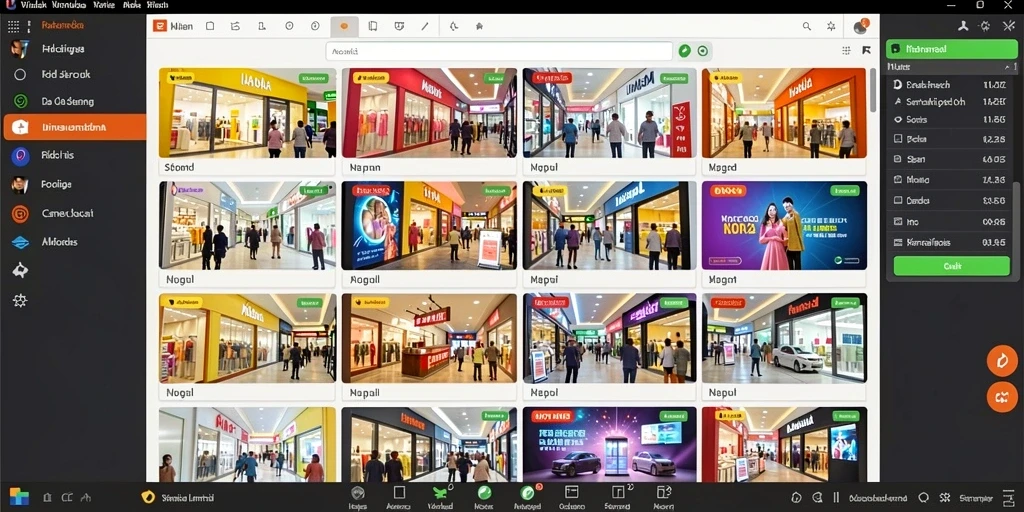Click the outlined sparkle star near the magnifier
Image resolution: width=1024 pixels, height=512 pixels.
tap(831, 27)
